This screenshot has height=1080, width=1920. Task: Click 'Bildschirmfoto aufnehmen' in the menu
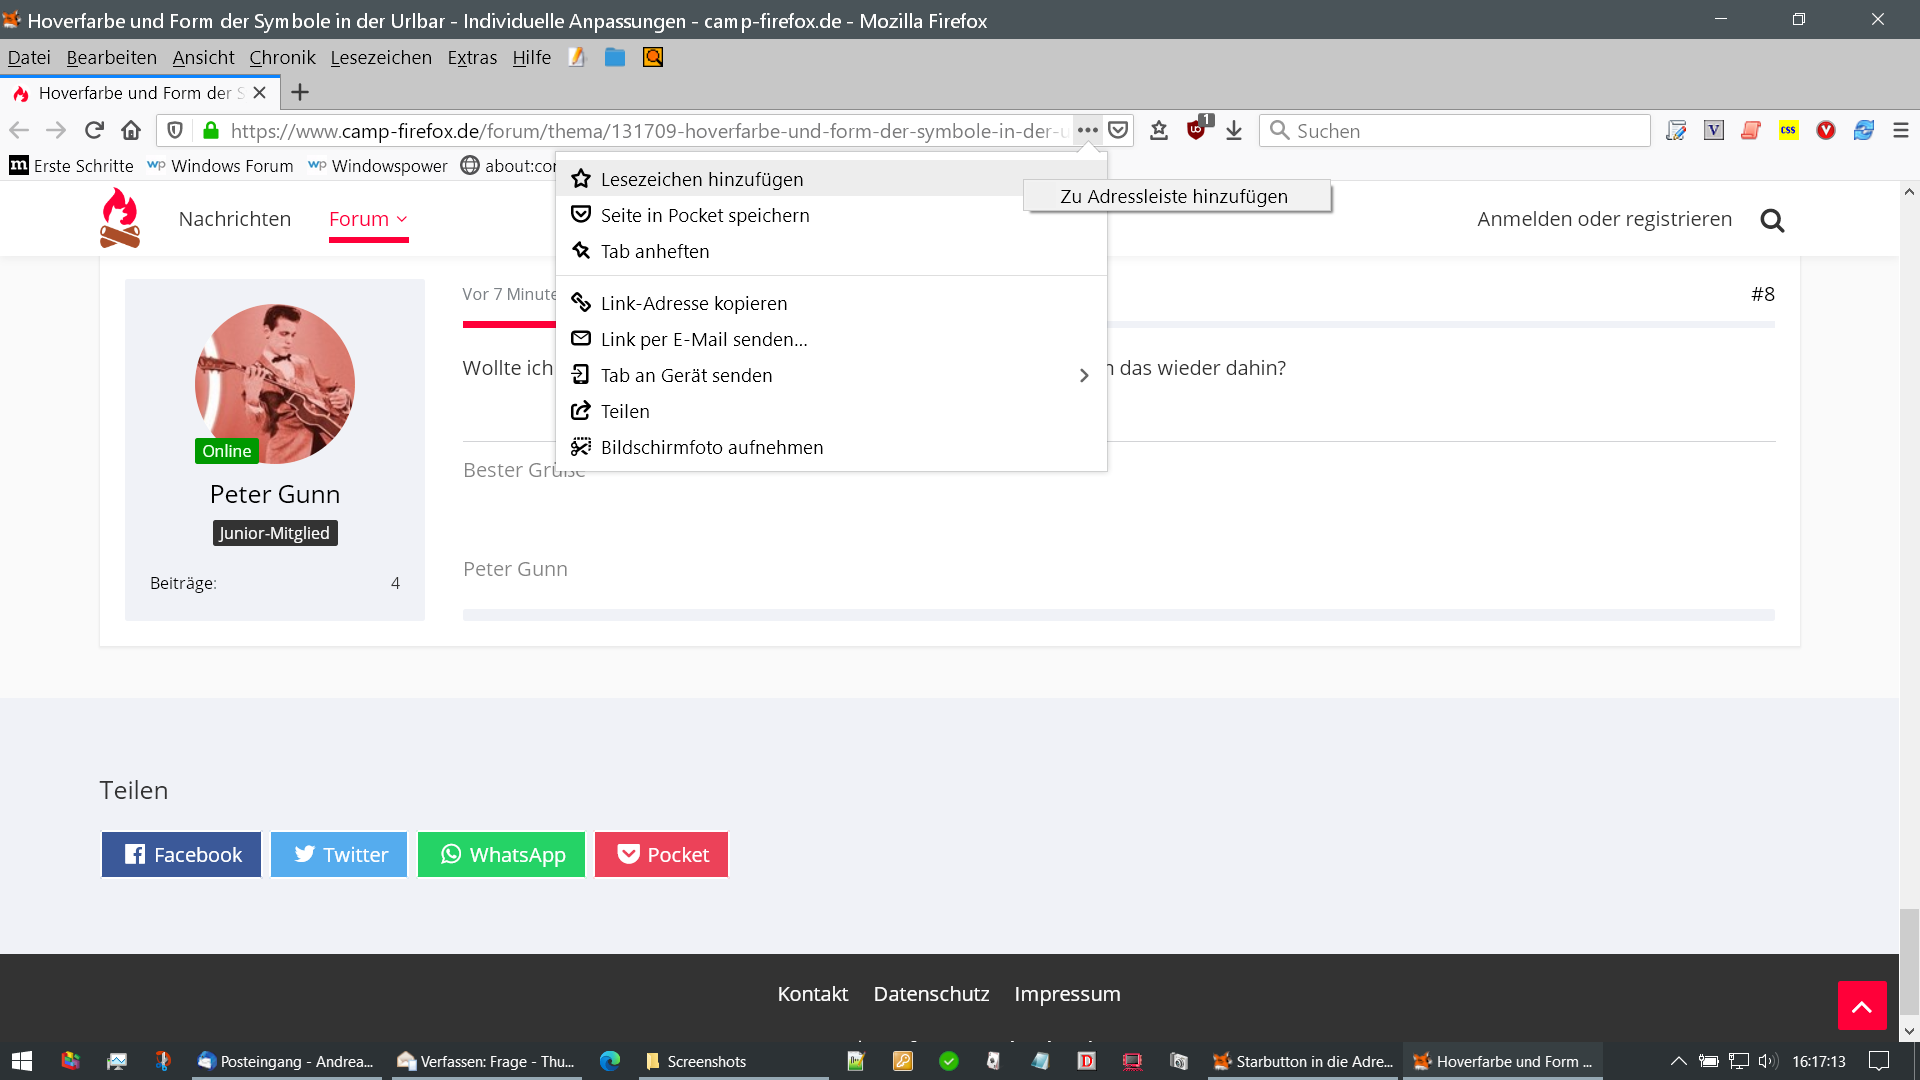pyautogui.click(x=711, y=447)
